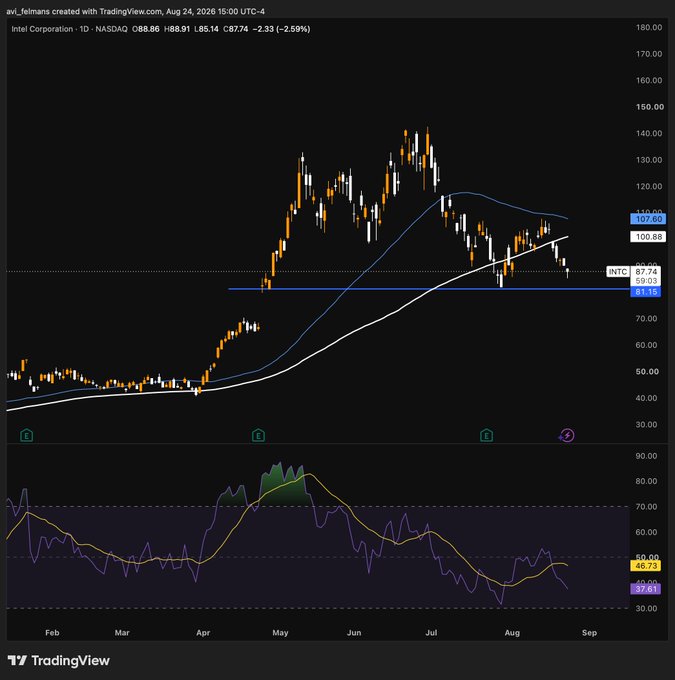Click the Aug label on time axis
The height and width of the screenshot is (680, 675).
(512, 633)
